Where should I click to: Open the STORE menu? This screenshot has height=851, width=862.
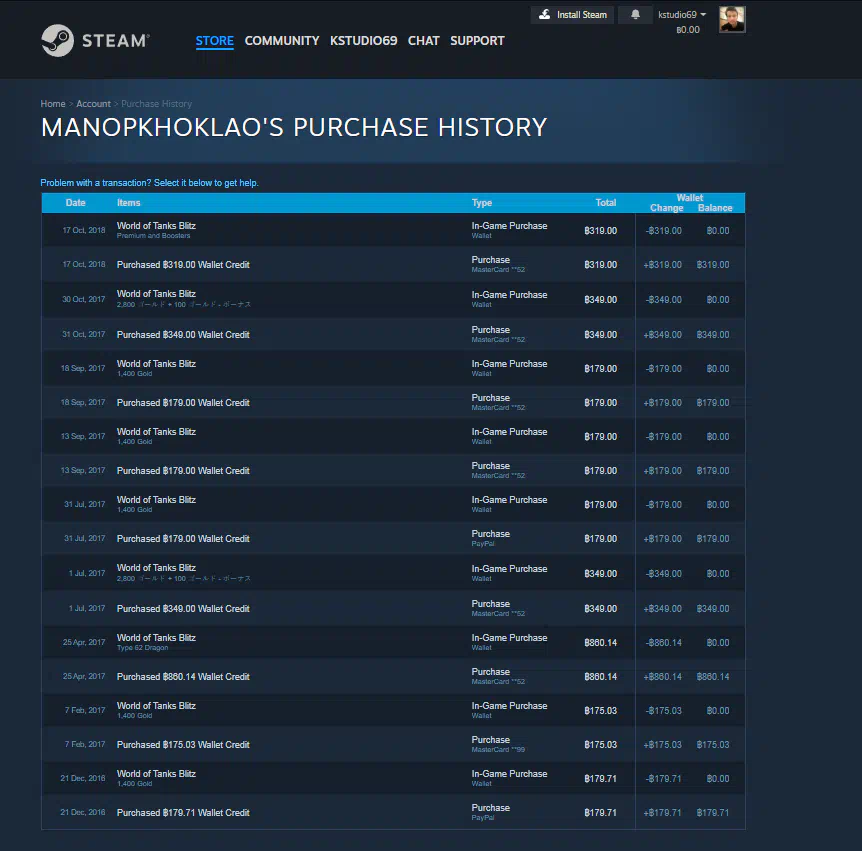tap(214, 41)
